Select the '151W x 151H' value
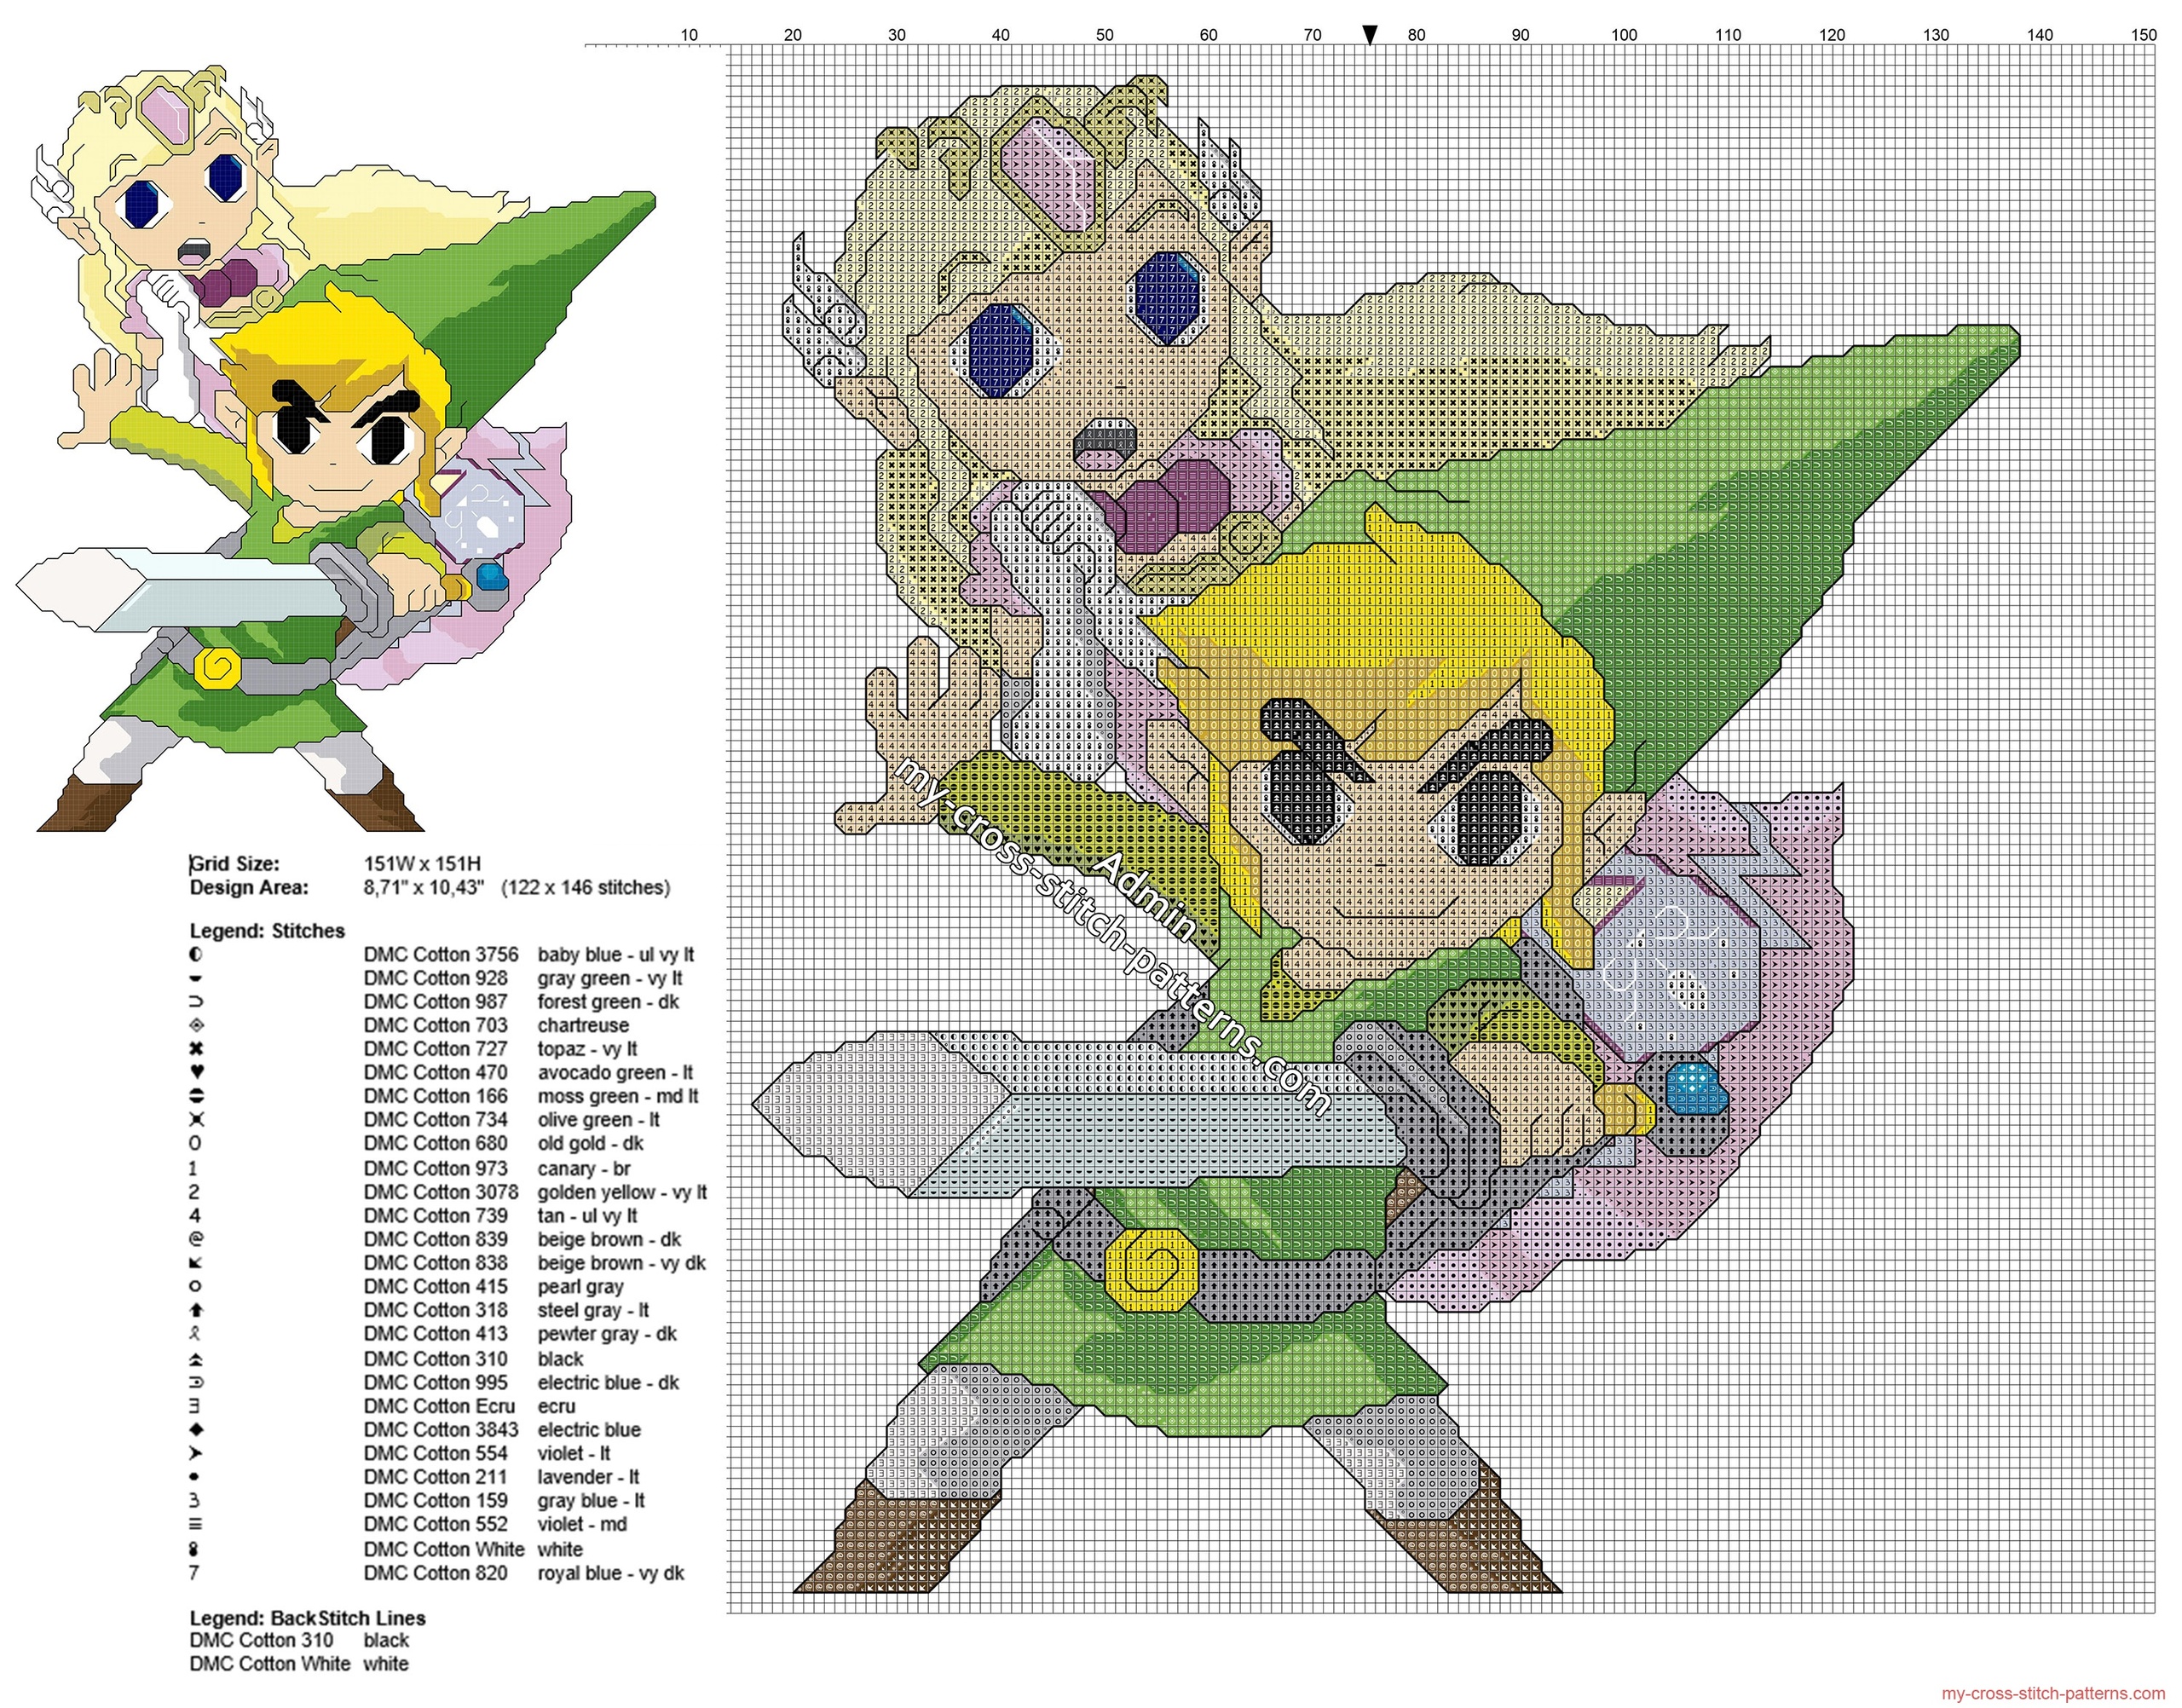Screen dimensions: 2182x1708 tap(423, 864)
